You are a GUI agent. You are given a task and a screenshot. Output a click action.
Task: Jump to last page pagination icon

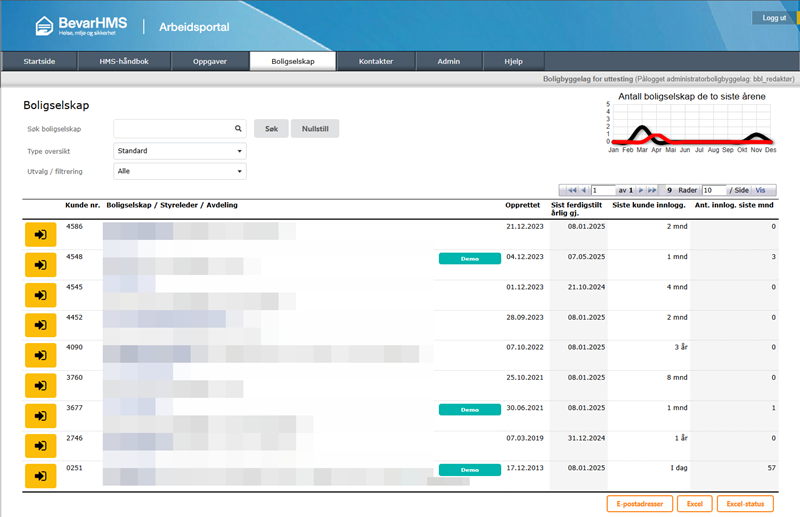(x=653, y=190)
